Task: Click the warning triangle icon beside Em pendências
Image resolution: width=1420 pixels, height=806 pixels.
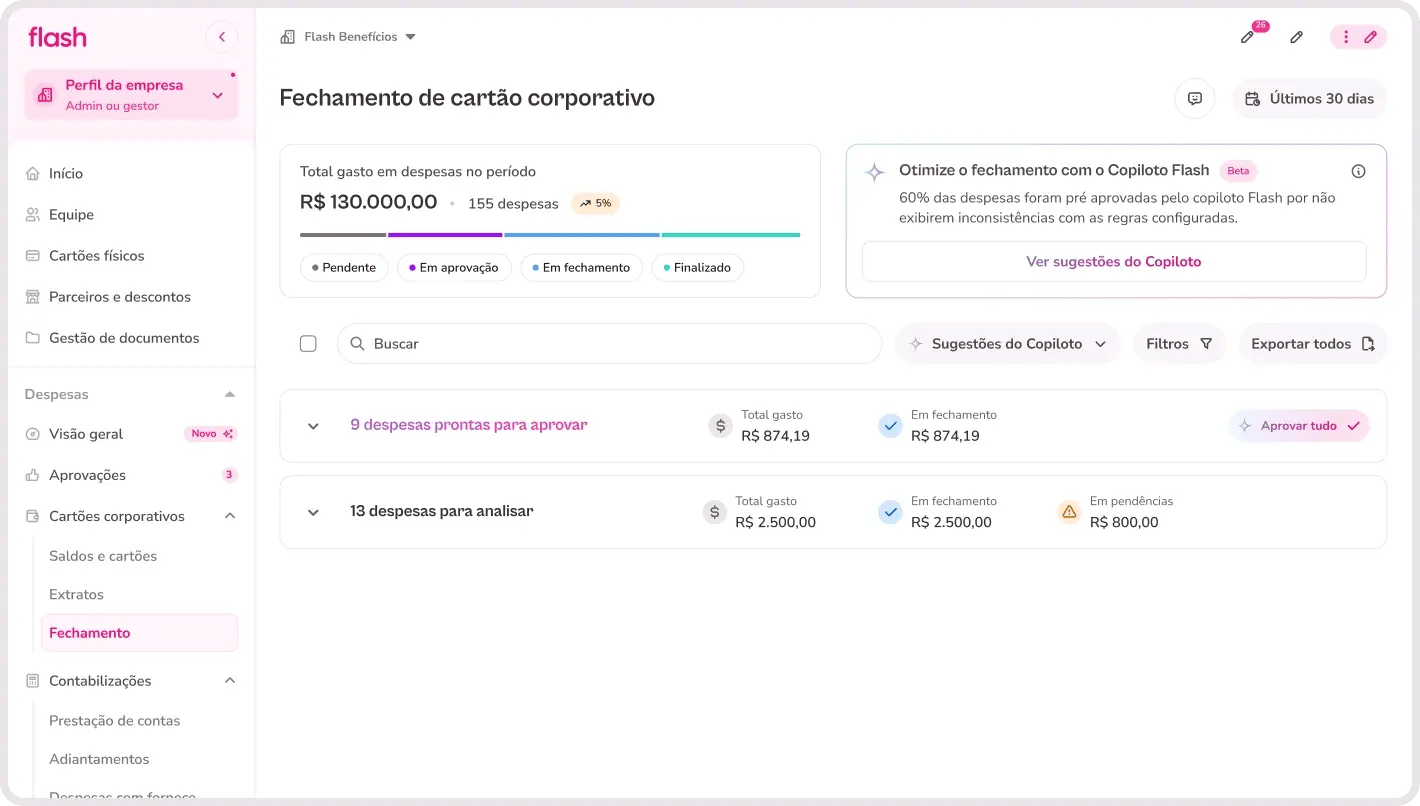Action: pos(1069,512)
